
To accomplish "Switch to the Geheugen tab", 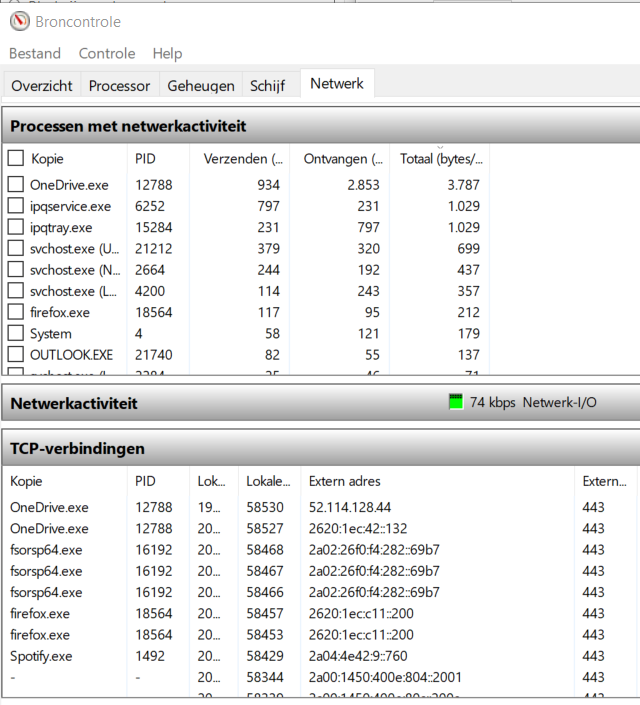I will [201, 85].
